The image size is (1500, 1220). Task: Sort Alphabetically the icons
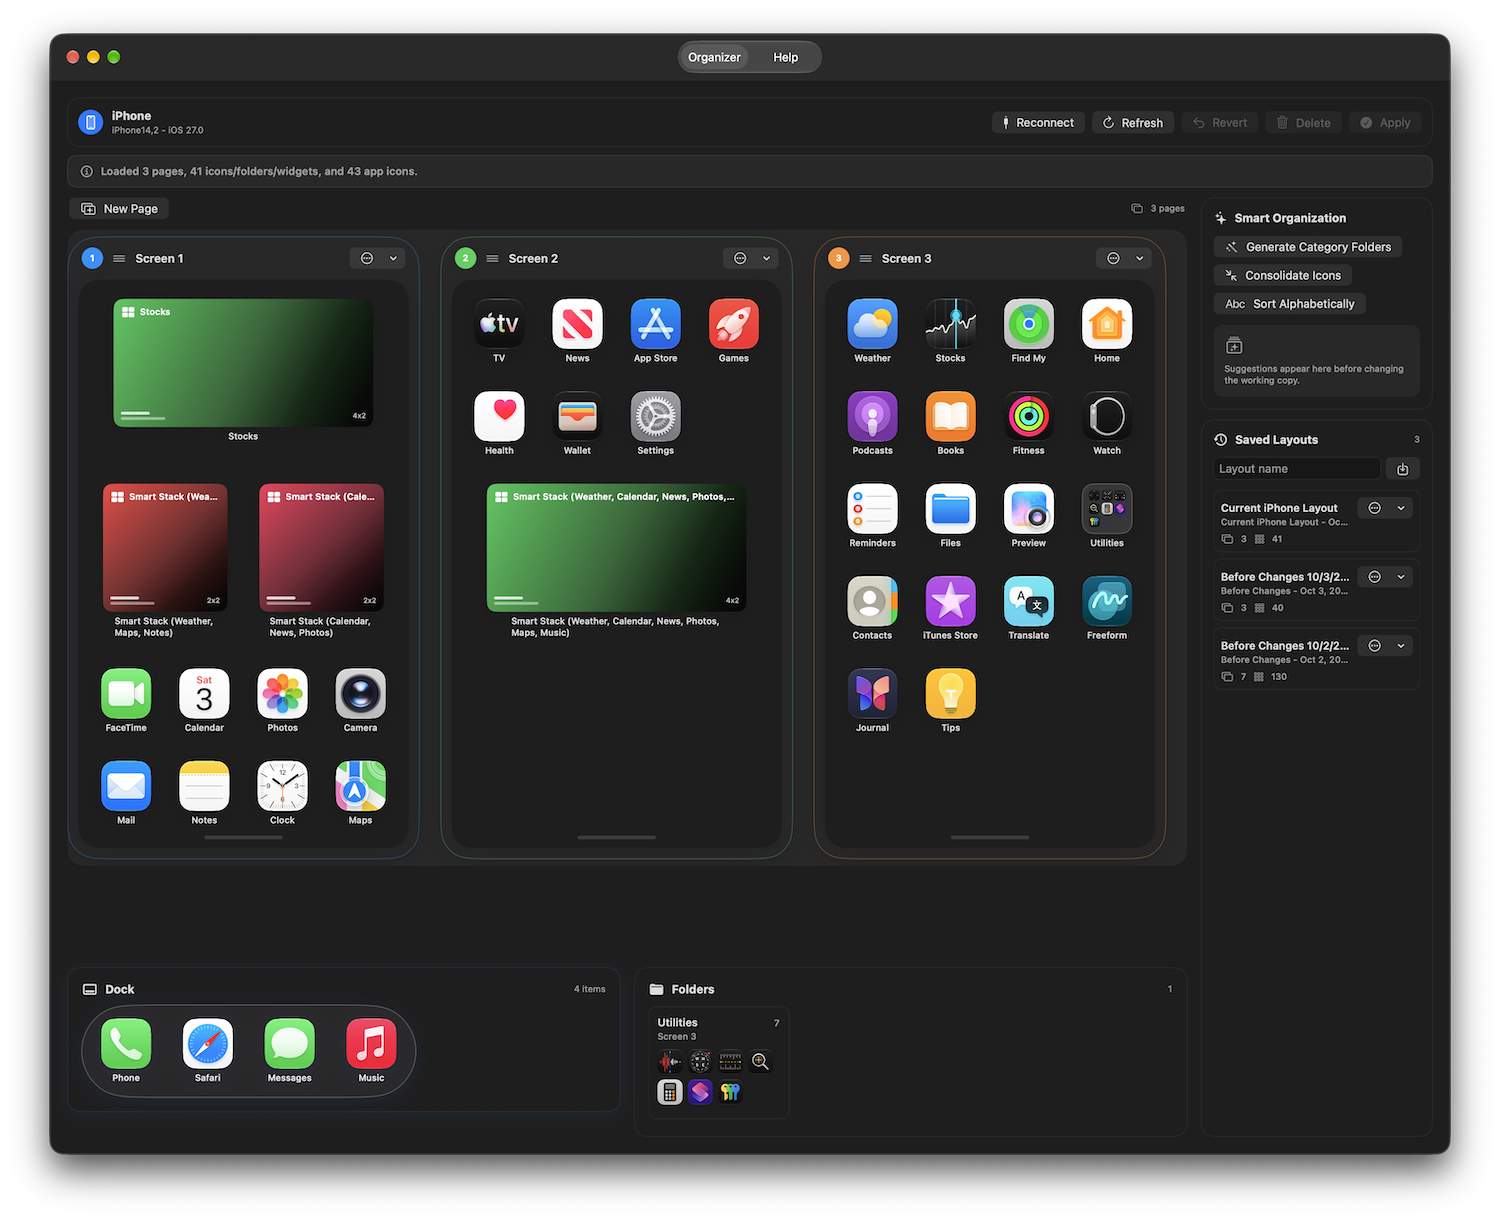pyautogui.click(x=1290, y=304)
